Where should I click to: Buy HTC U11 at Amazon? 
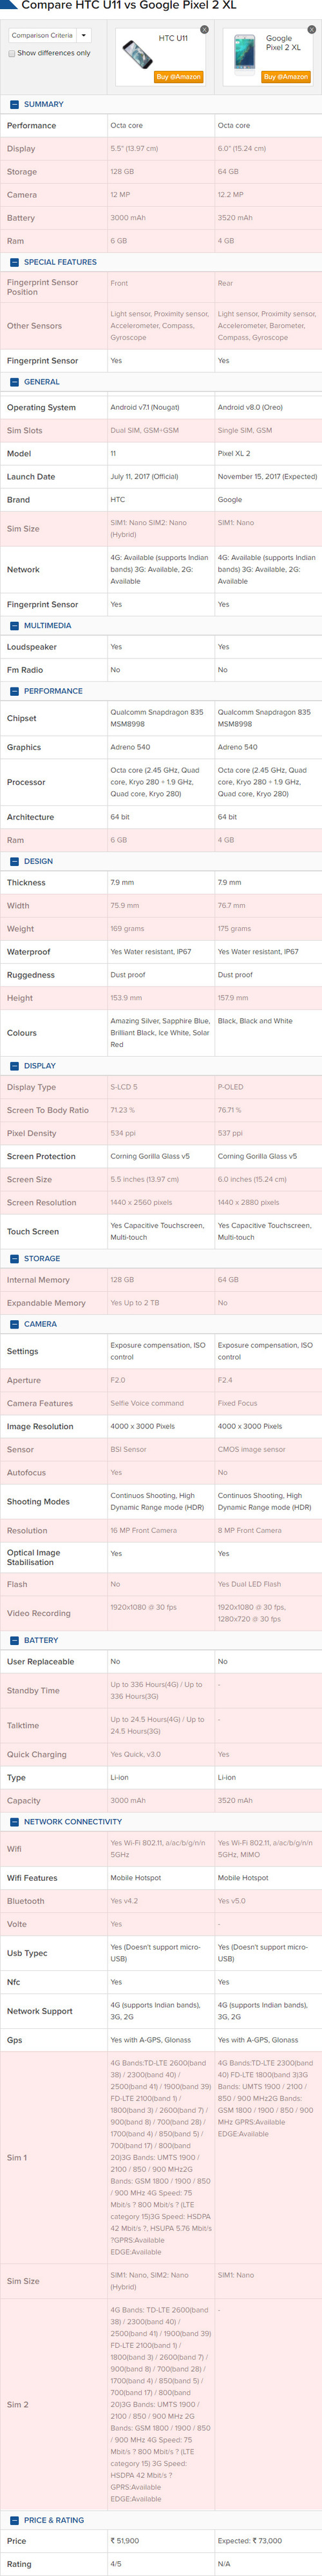coord(178,77)
